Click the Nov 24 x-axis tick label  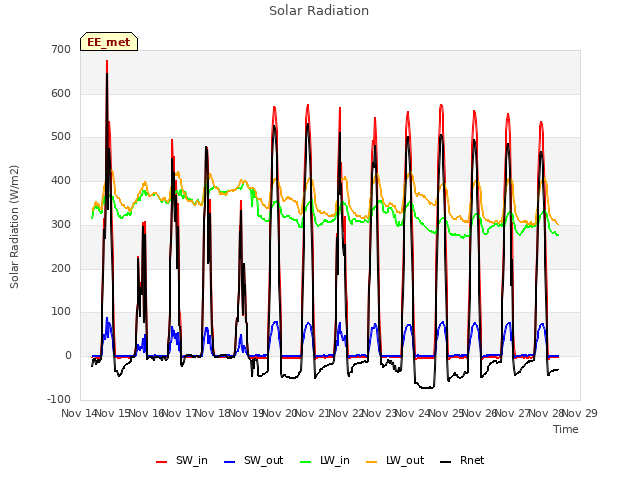point(413,413)
